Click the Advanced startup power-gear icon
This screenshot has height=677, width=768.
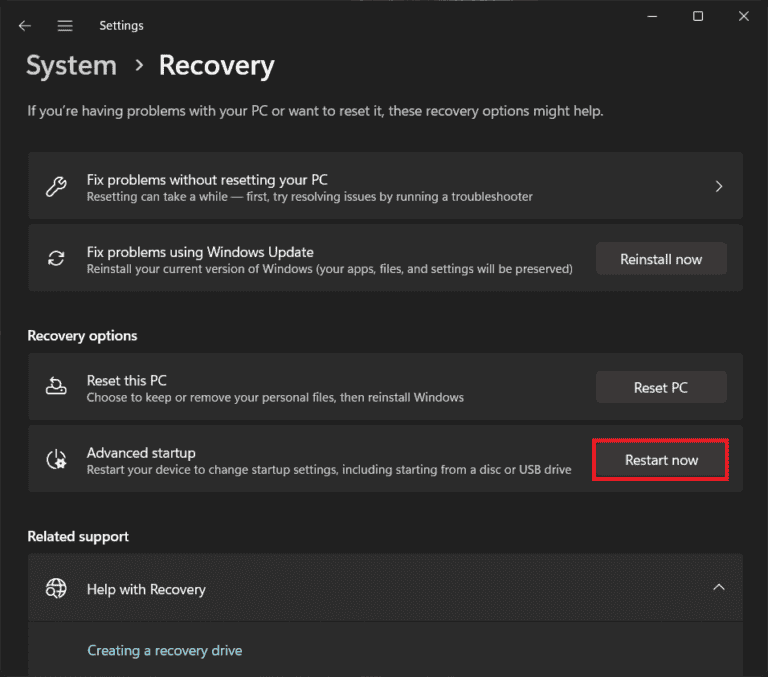pos(57,460)
